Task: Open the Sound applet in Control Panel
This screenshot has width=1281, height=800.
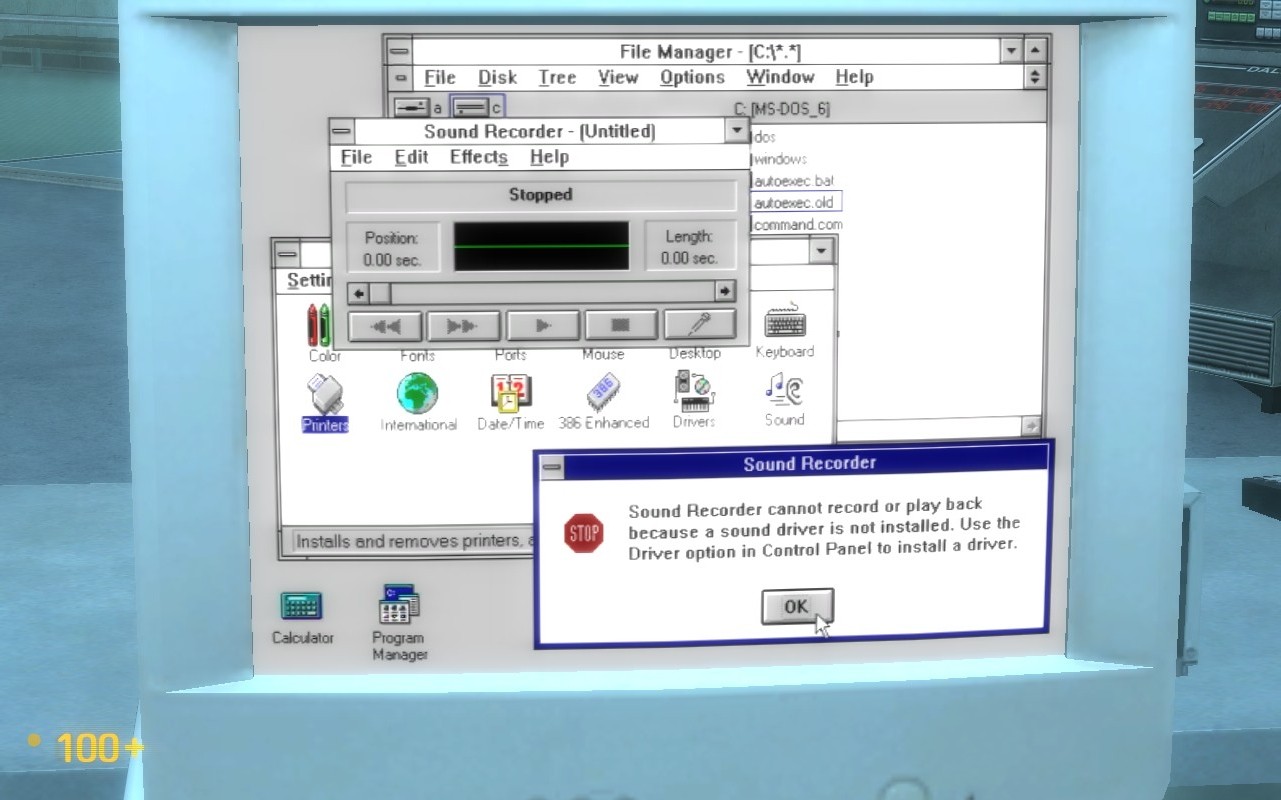Action: tap(783, 392)
